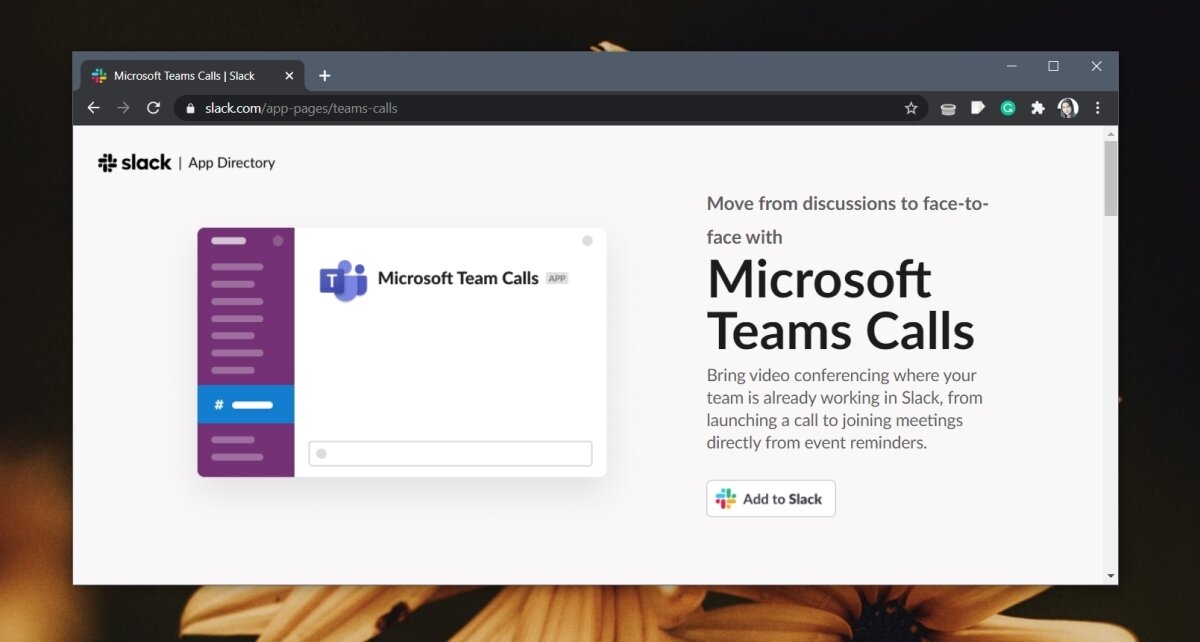Open the Grammarly extension icon

coord(1007,107)
